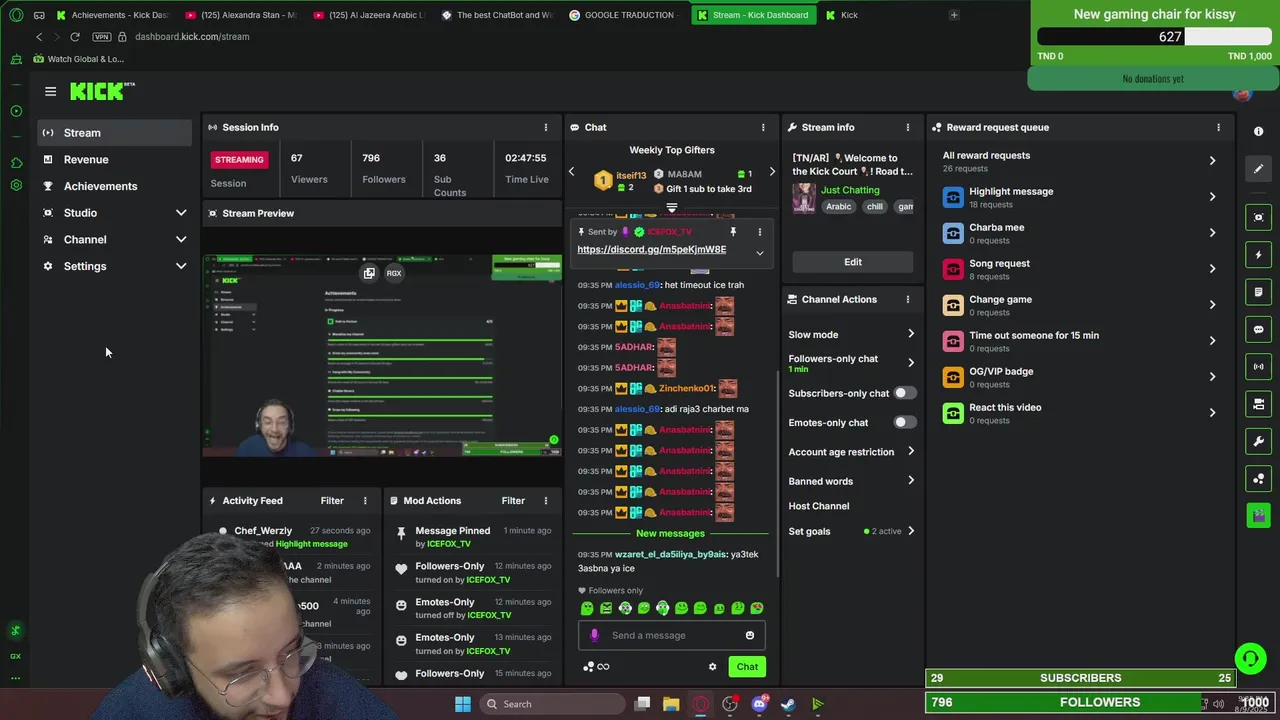Click Filter in Mod Actions
The height and width of the screenshot is (720, 1280).
click(x=513, y=500)
